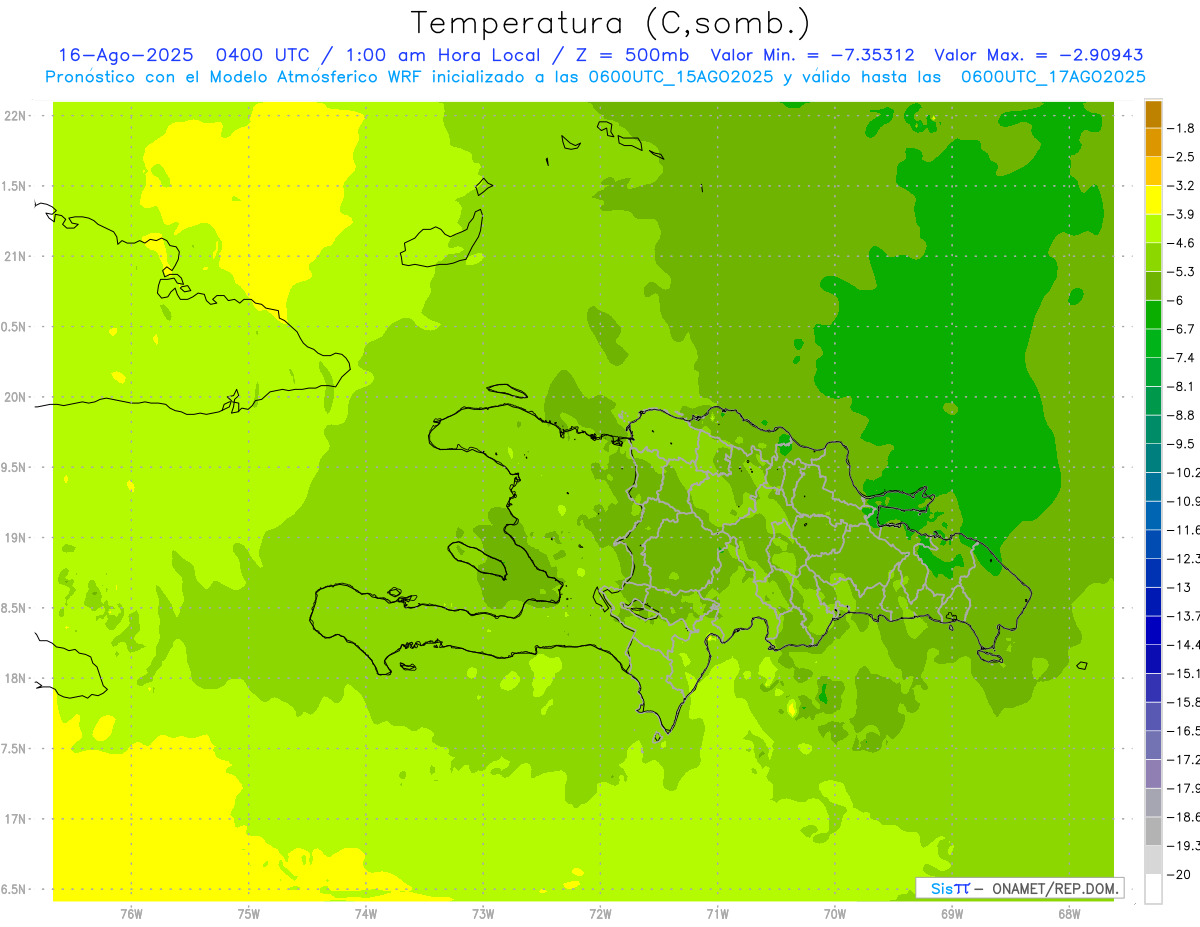
Task: Pick the bright yellow swatch between -3.2 and -3.9
Action: point(1153,200)
